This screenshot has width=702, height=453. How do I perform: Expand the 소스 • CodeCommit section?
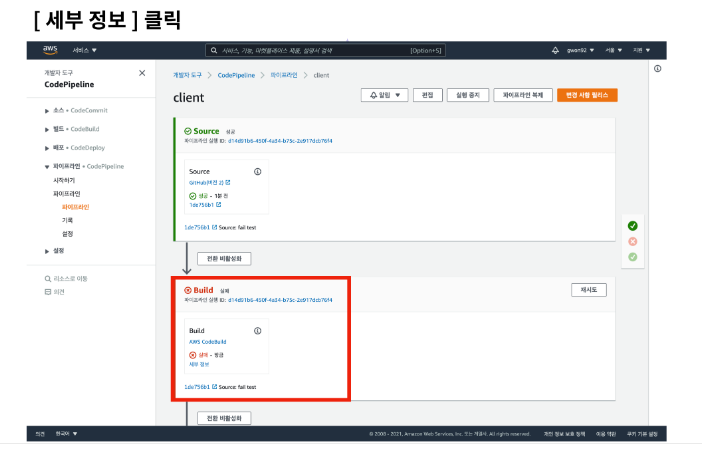click(x=47, y=111)
